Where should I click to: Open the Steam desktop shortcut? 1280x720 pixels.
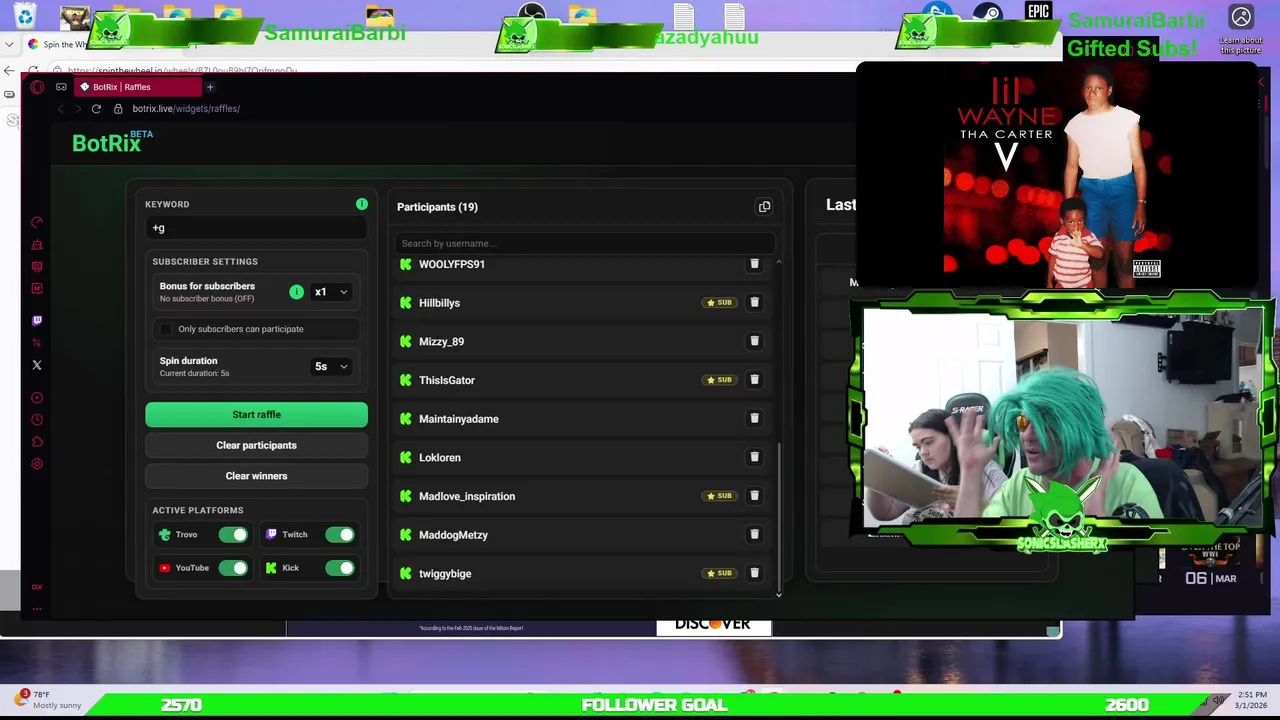[x=988, y=13]
